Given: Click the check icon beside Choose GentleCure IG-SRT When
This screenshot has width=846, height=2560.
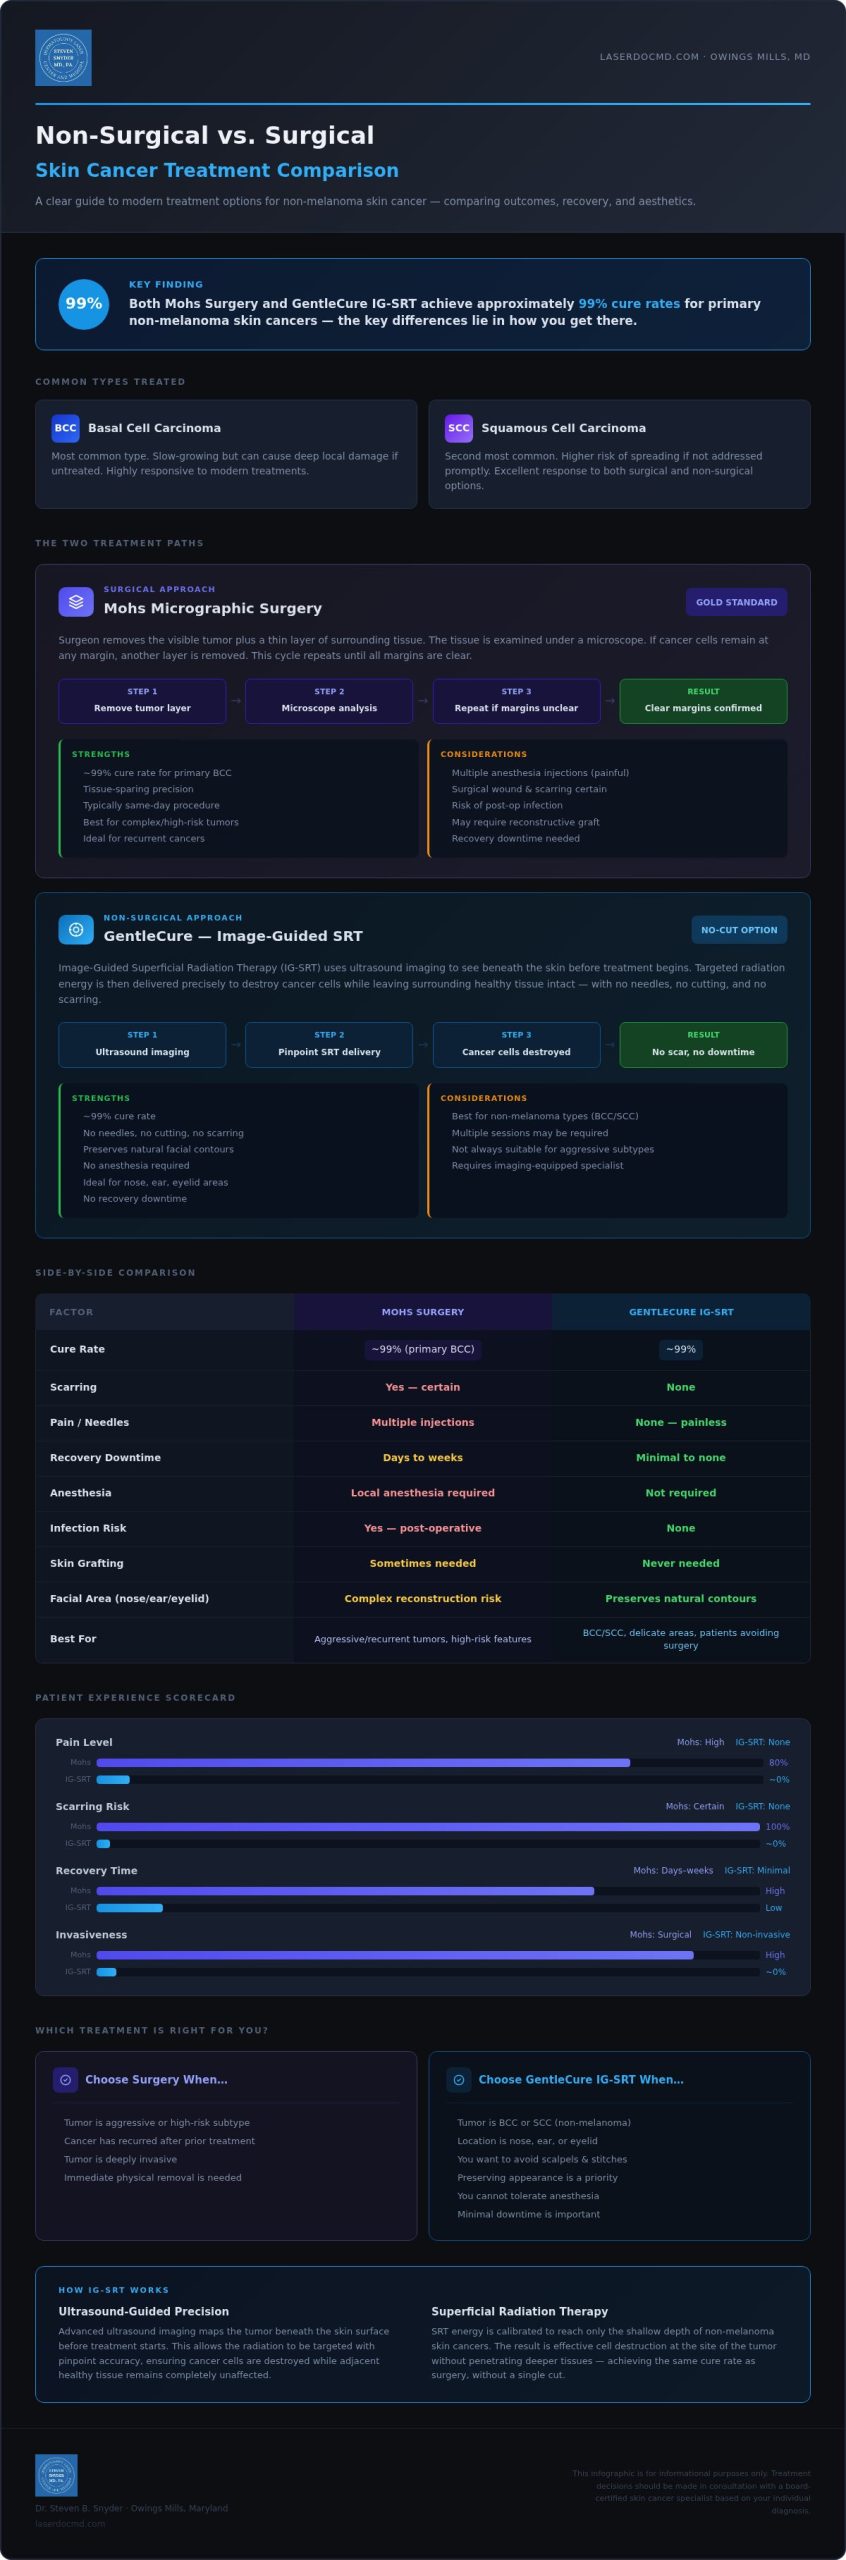Looking at the screenshot, I should pos(459,2080).
